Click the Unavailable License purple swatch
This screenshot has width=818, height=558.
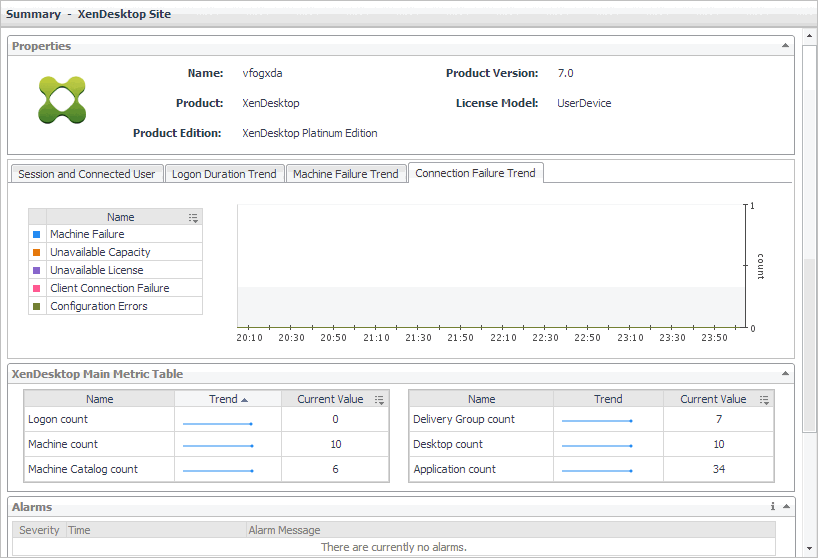tap(37, 271)
